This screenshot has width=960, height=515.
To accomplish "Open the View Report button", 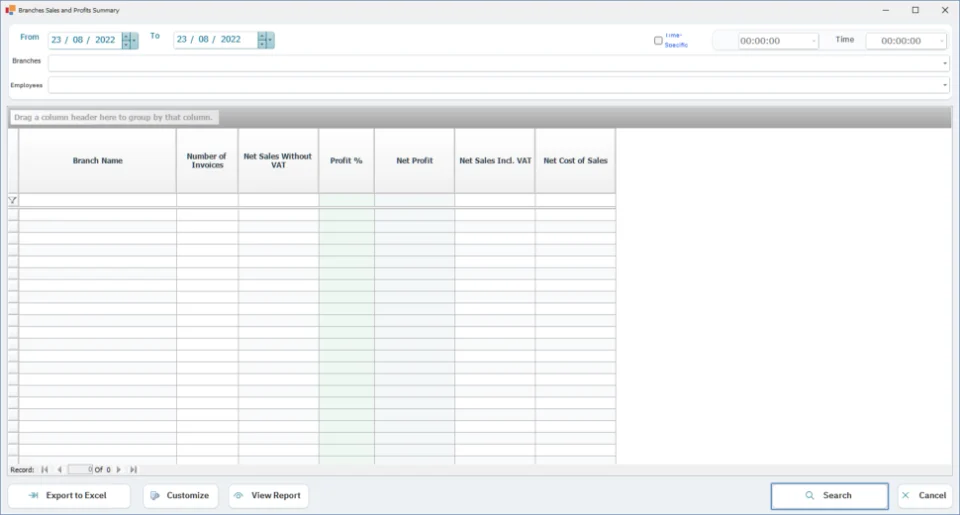I will click(269, 495).
